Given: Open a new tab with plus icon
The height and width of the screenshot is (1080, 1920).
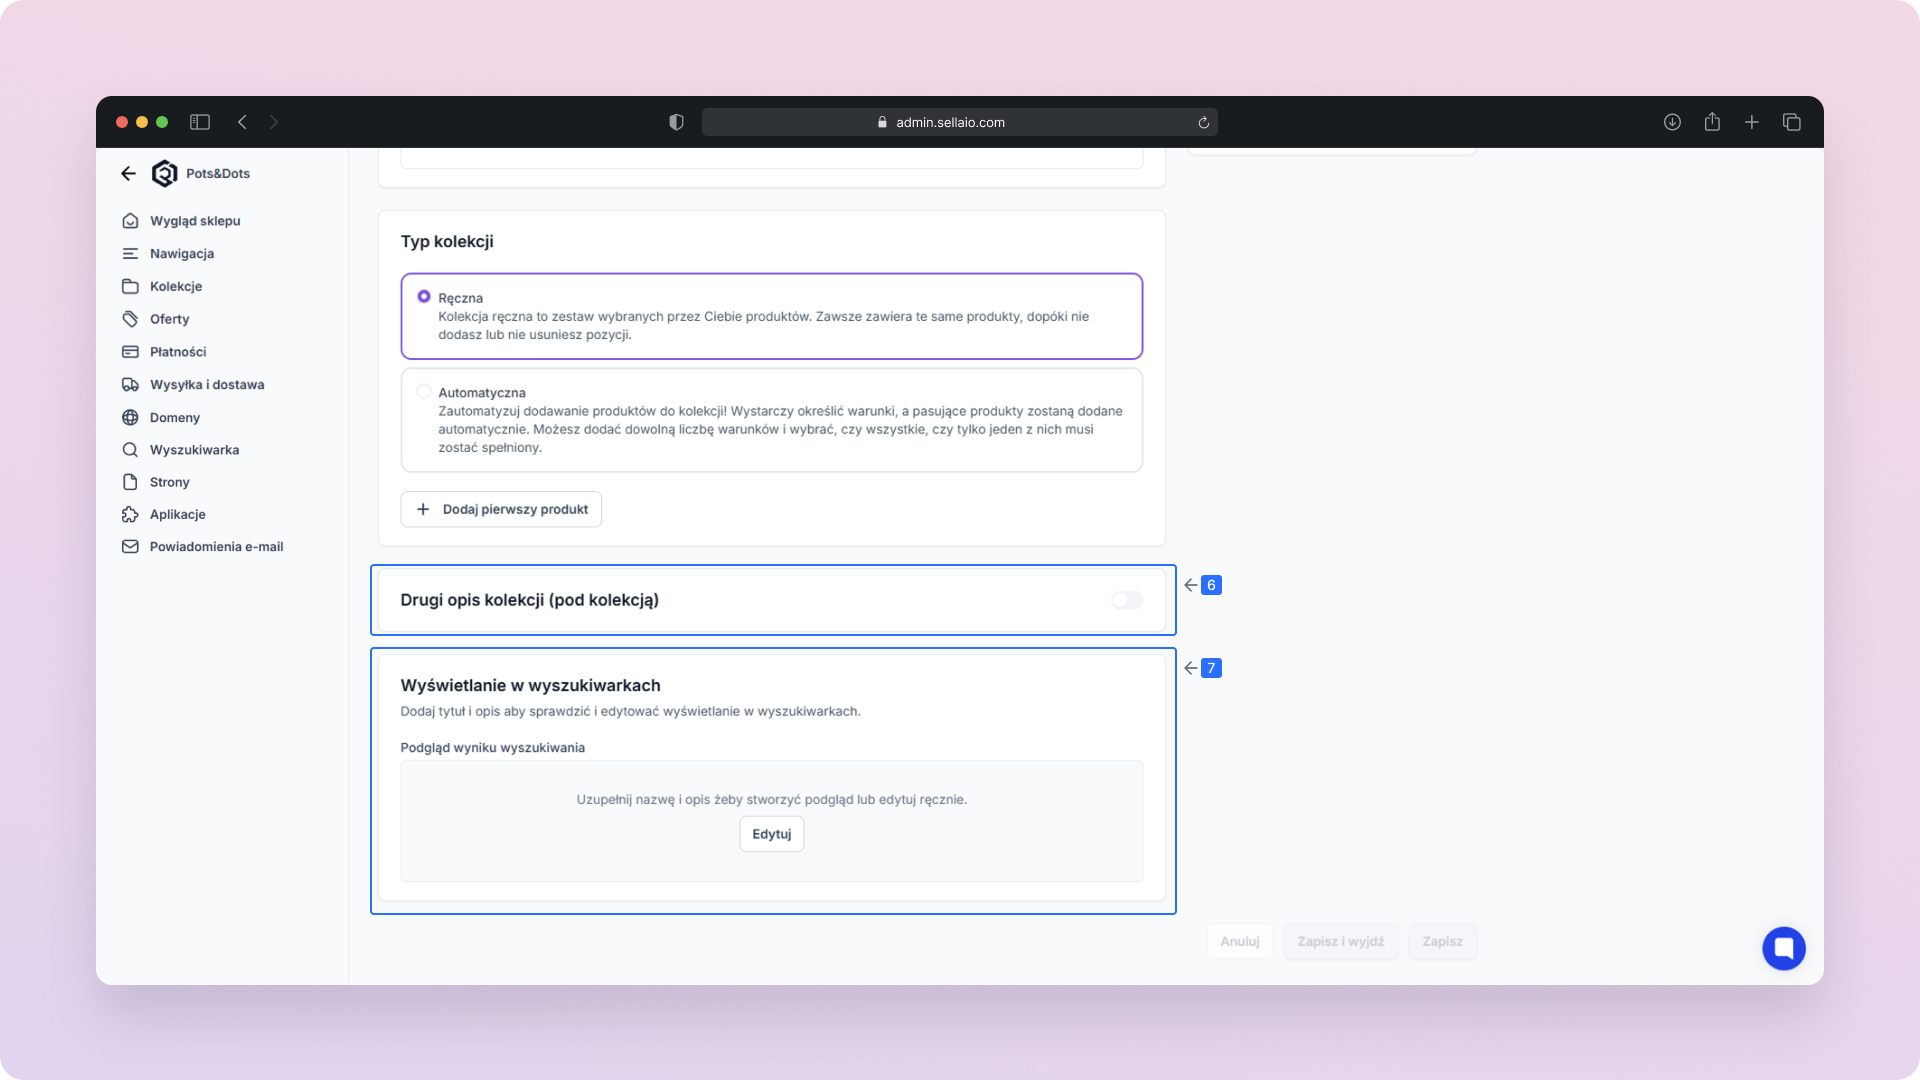Looking at the screenshot, I should (1752, 122).
